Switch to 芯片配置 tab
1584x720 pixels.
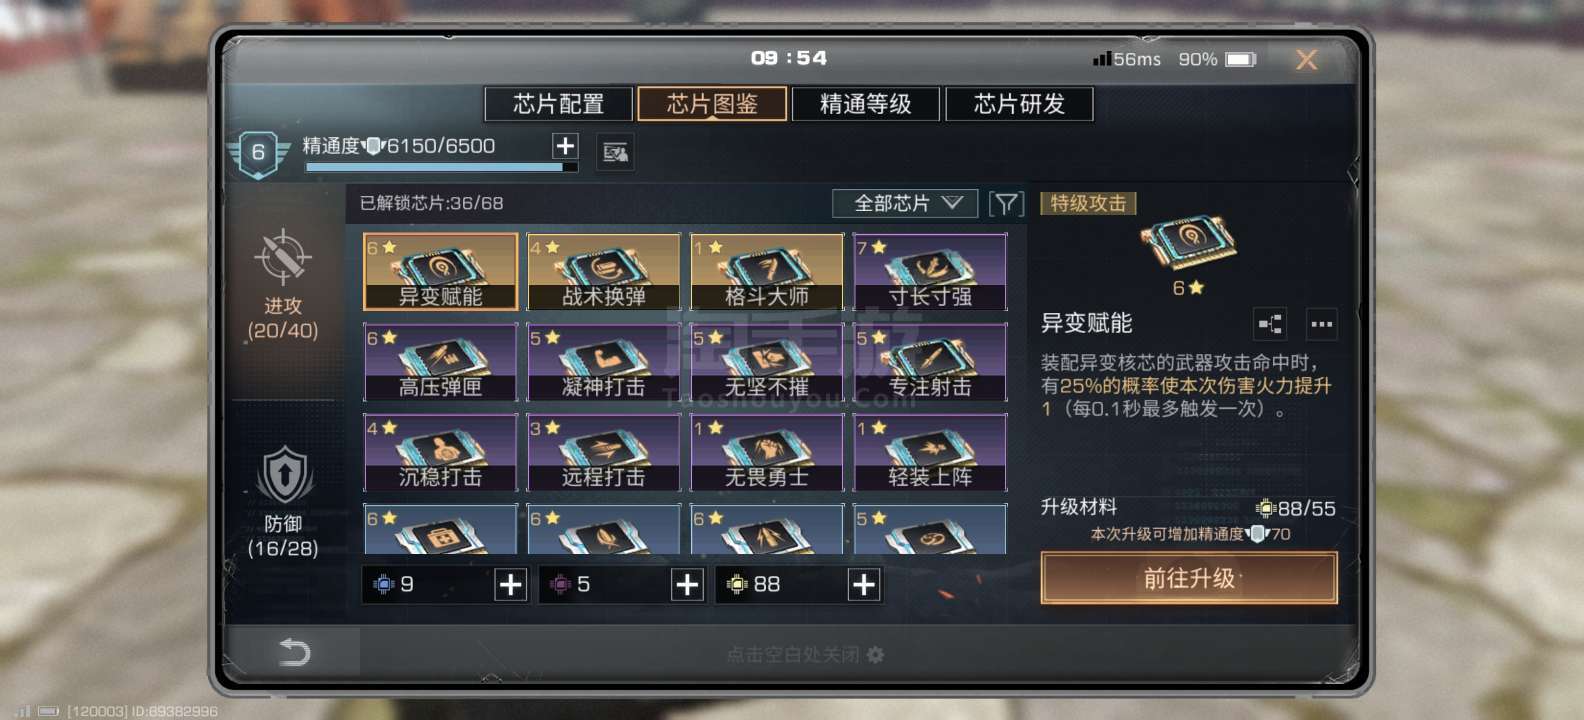pyautogui.click(x=558, y=104)
